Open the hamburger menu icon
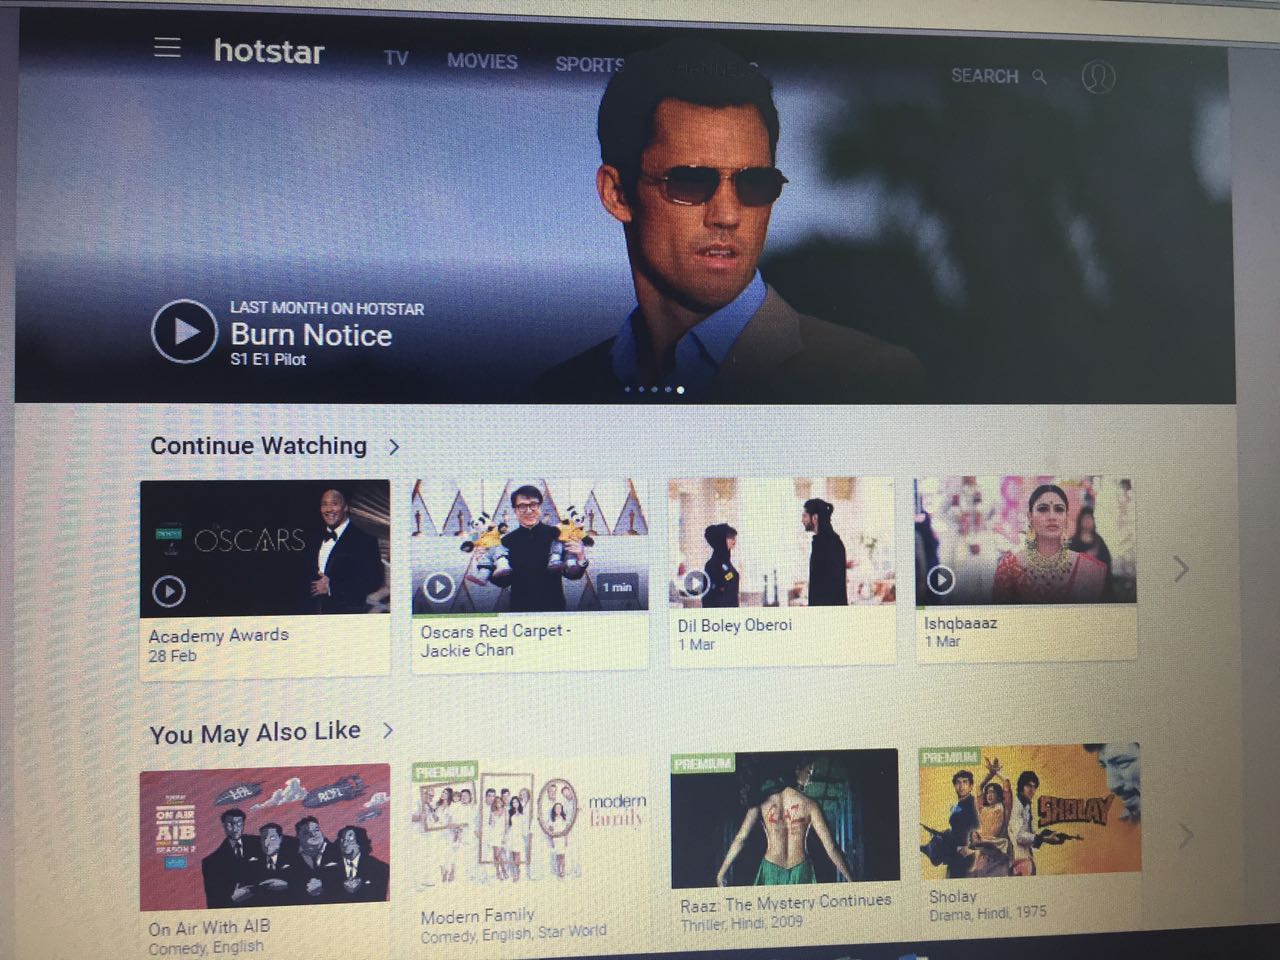 click(x=167, y=47)
